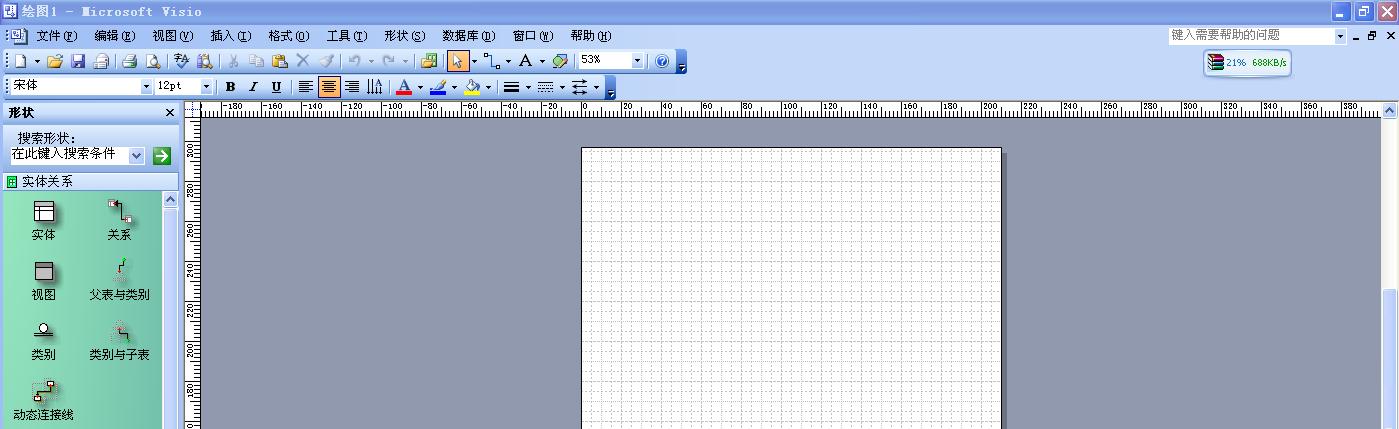
Task: Click the Print icon
Action: [129, 61]
